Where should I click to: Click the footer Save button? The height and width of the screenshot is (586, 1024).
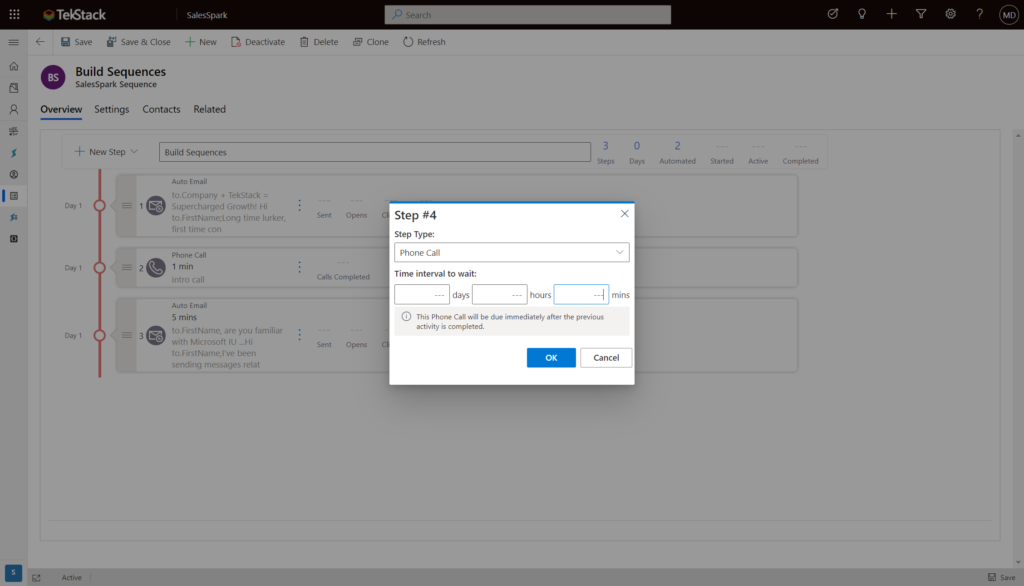point(1002,577)
